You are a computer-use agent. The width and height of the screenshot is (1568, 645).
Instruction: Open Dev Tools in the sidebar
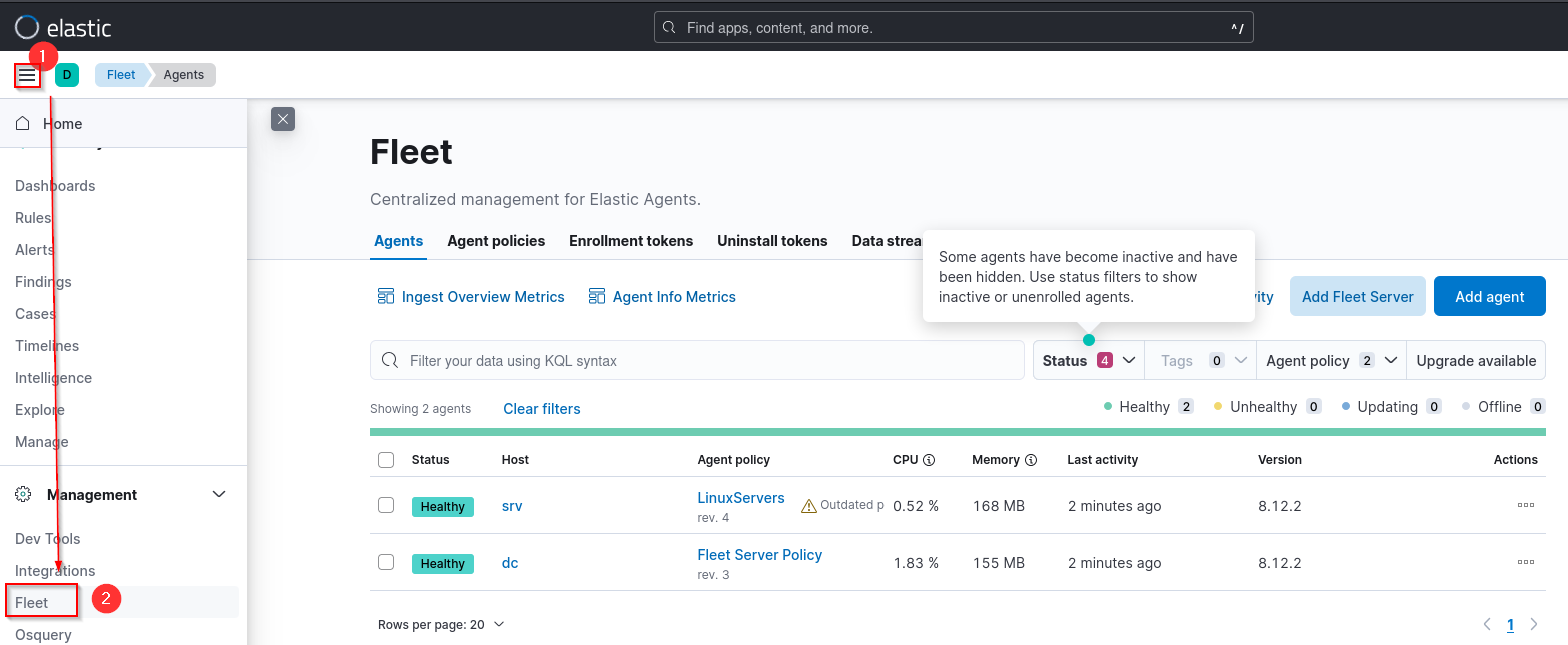(x=47, y=539)
